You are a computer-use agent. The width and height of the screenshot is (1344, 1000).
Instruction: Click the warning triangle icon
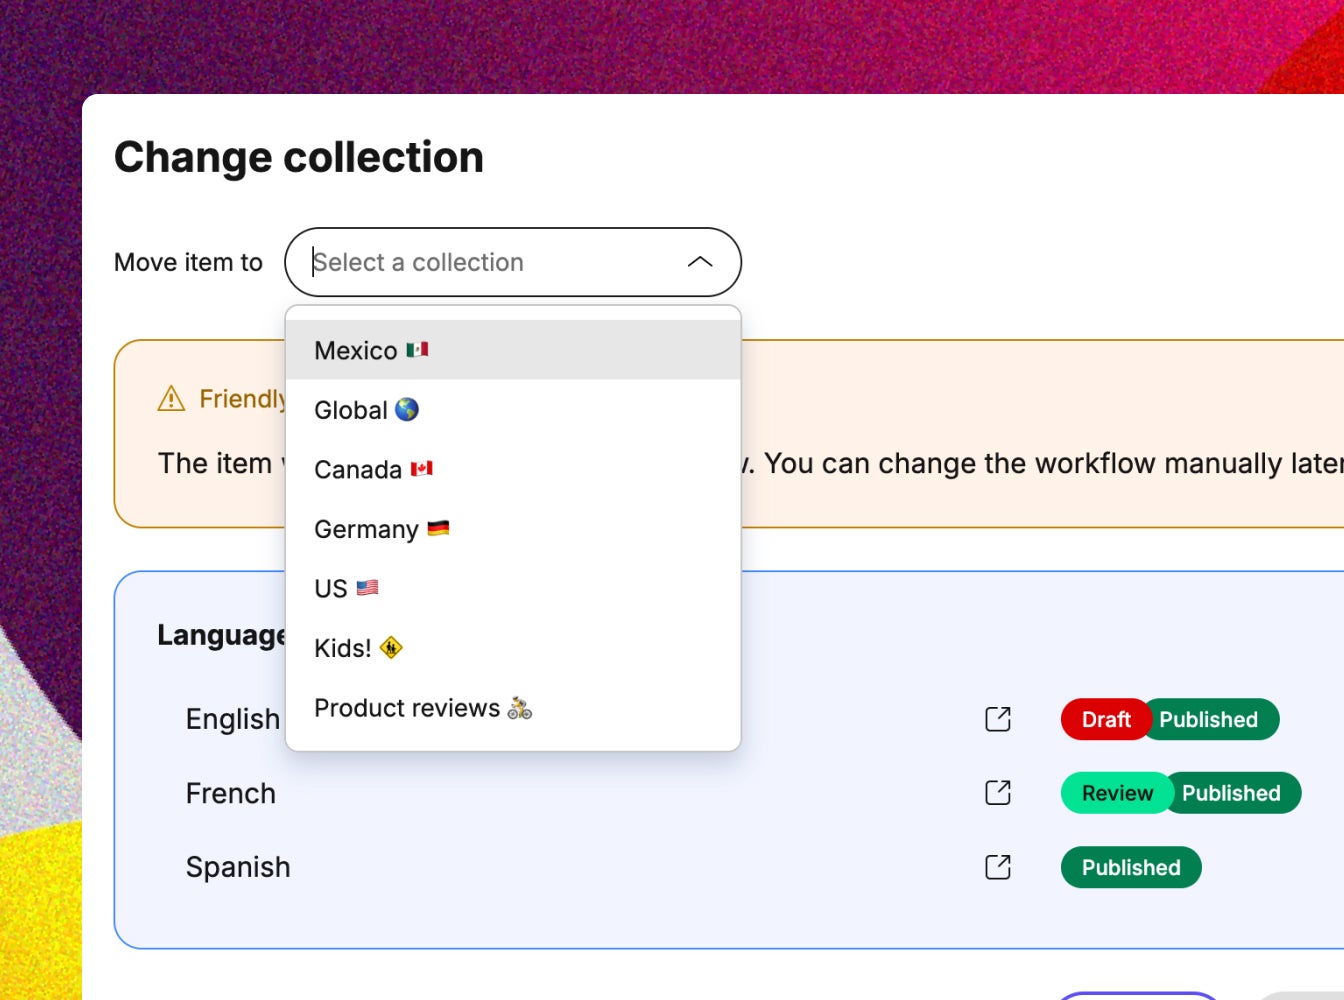171,399
